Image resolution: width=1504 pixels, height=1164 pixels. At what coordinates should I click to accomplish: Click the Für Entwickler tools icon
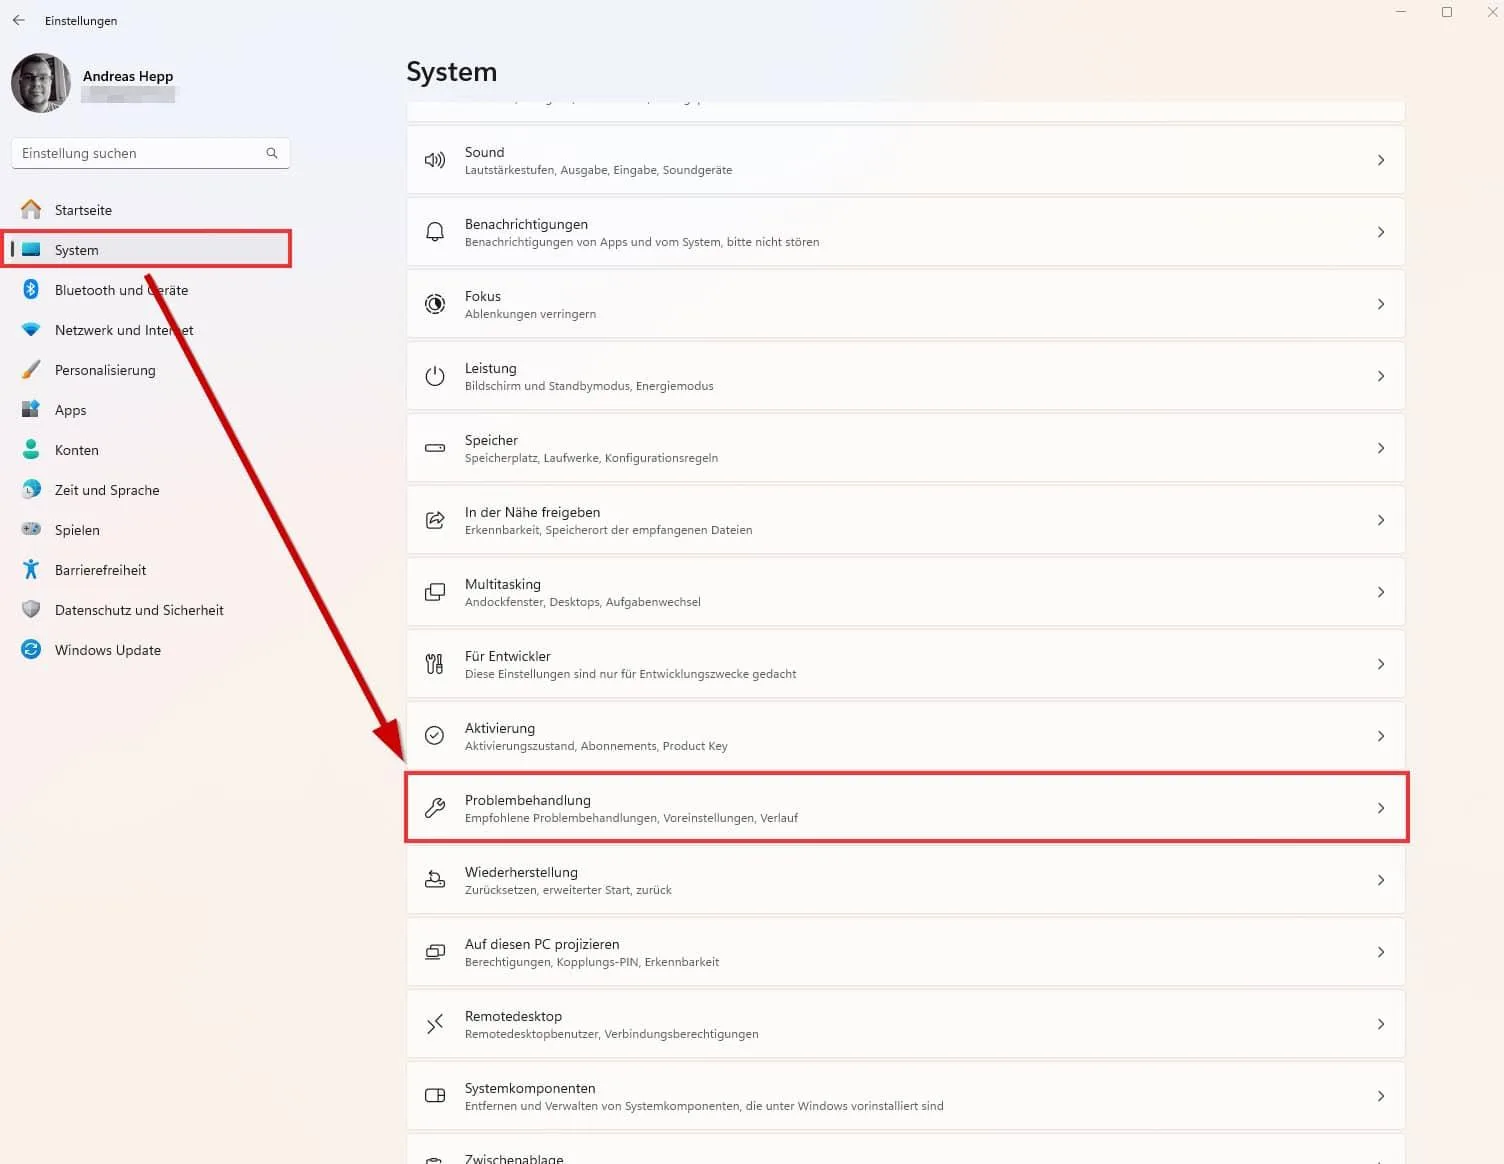click(435, 664)
